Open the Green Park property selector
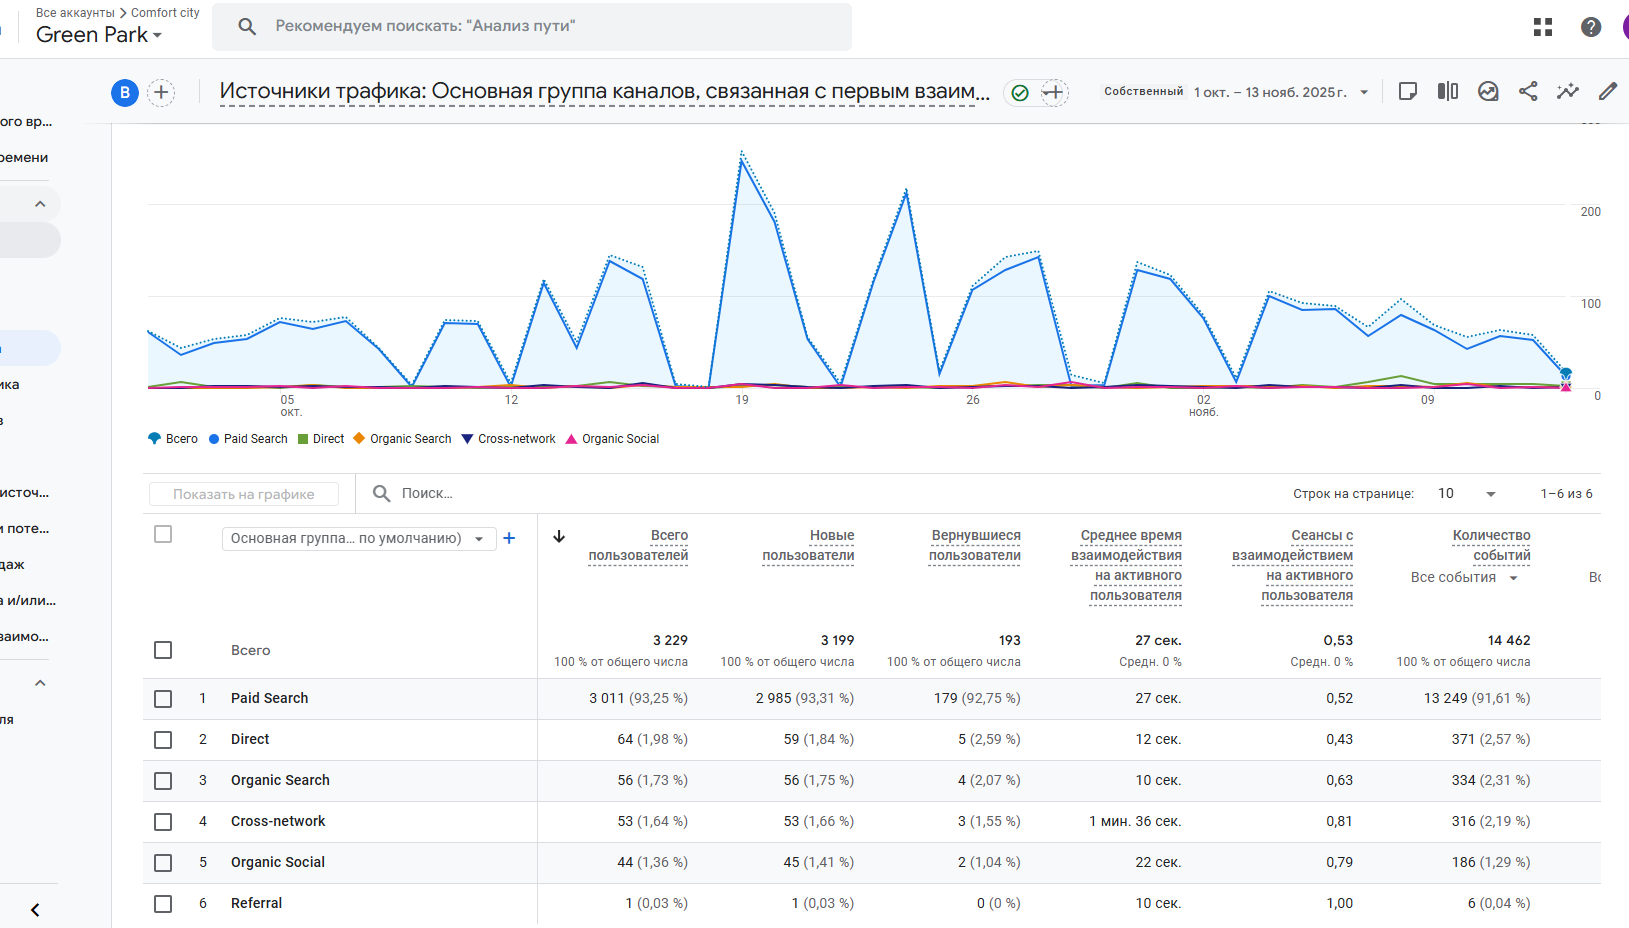 (x=98, y=35)
